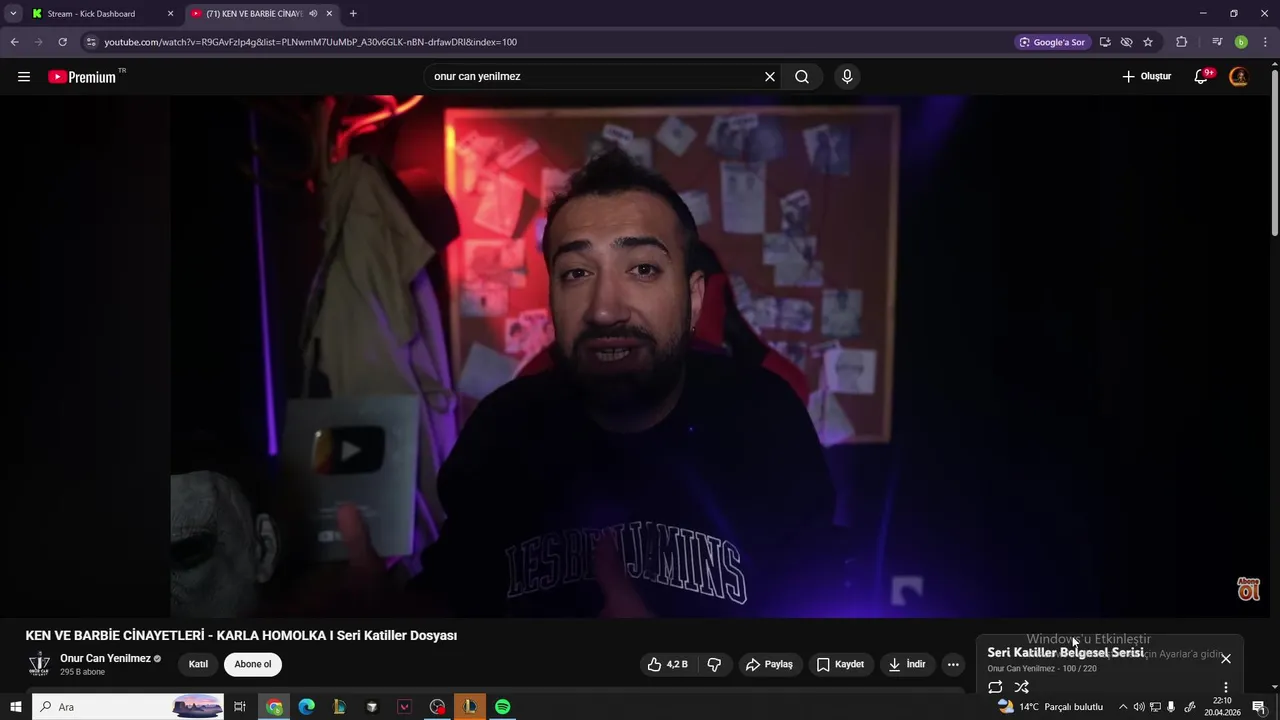Open volume control in system tray
Viewport: 1280px width, 720px height.
coord(1139,707)
